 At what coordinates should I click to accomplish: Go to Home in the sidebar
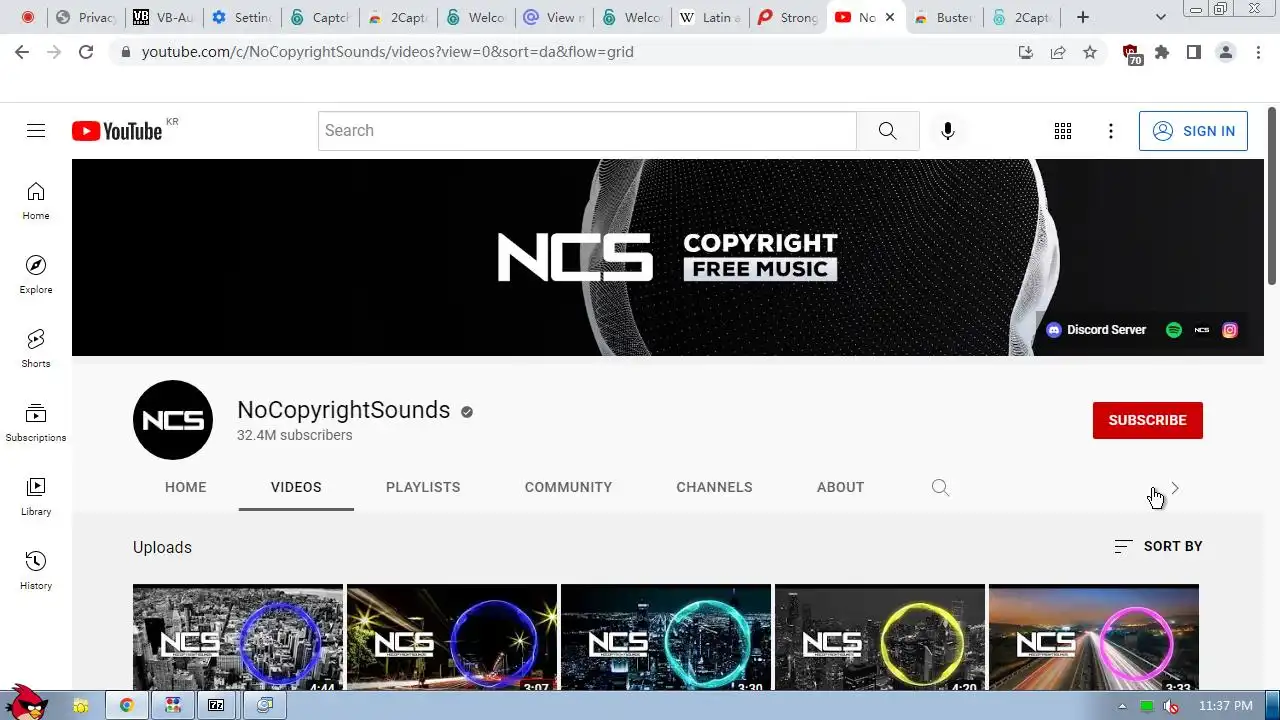(36, 201)
